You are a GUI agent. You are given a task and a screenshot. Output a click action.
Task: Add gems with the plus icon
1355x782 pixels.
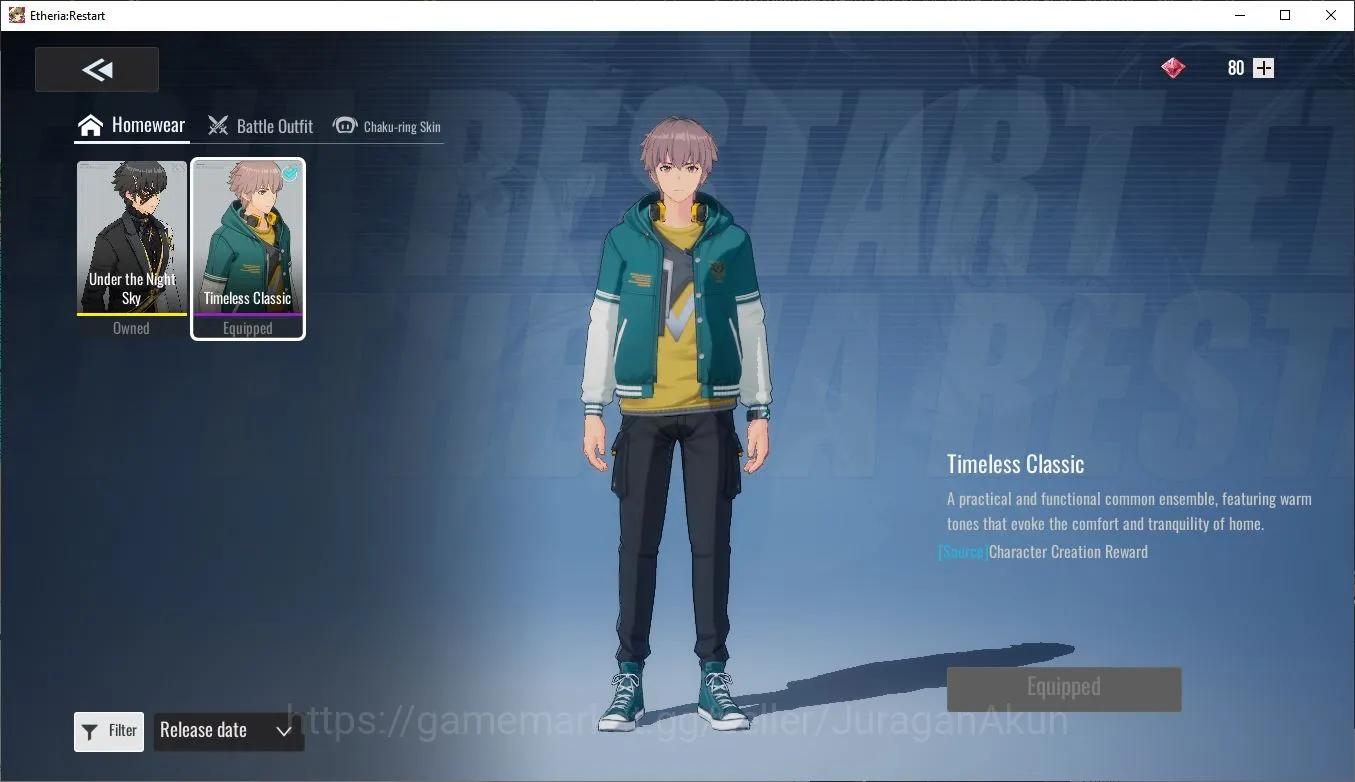(x=1264, y=68)
